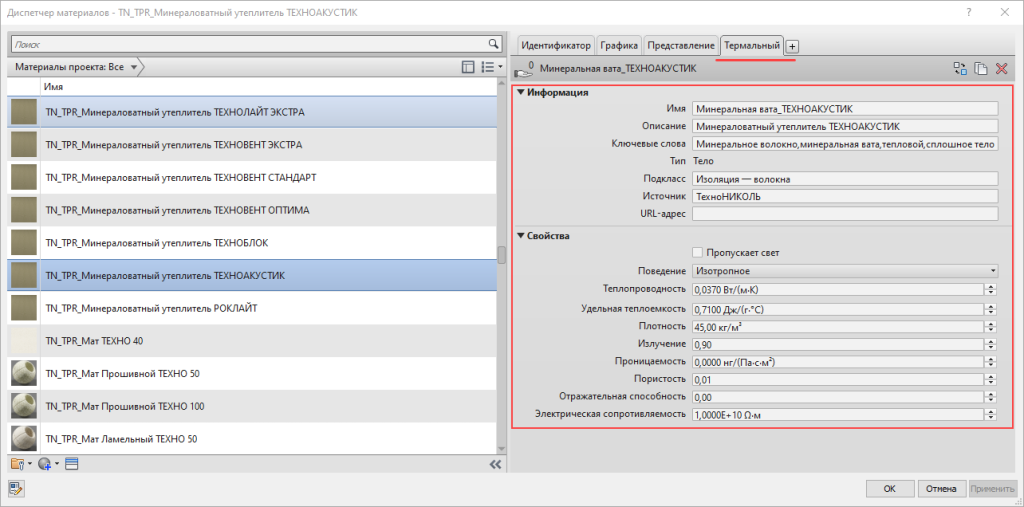Click the Теплопроводность value 0,0370 Вт/(м·К)

839,289
